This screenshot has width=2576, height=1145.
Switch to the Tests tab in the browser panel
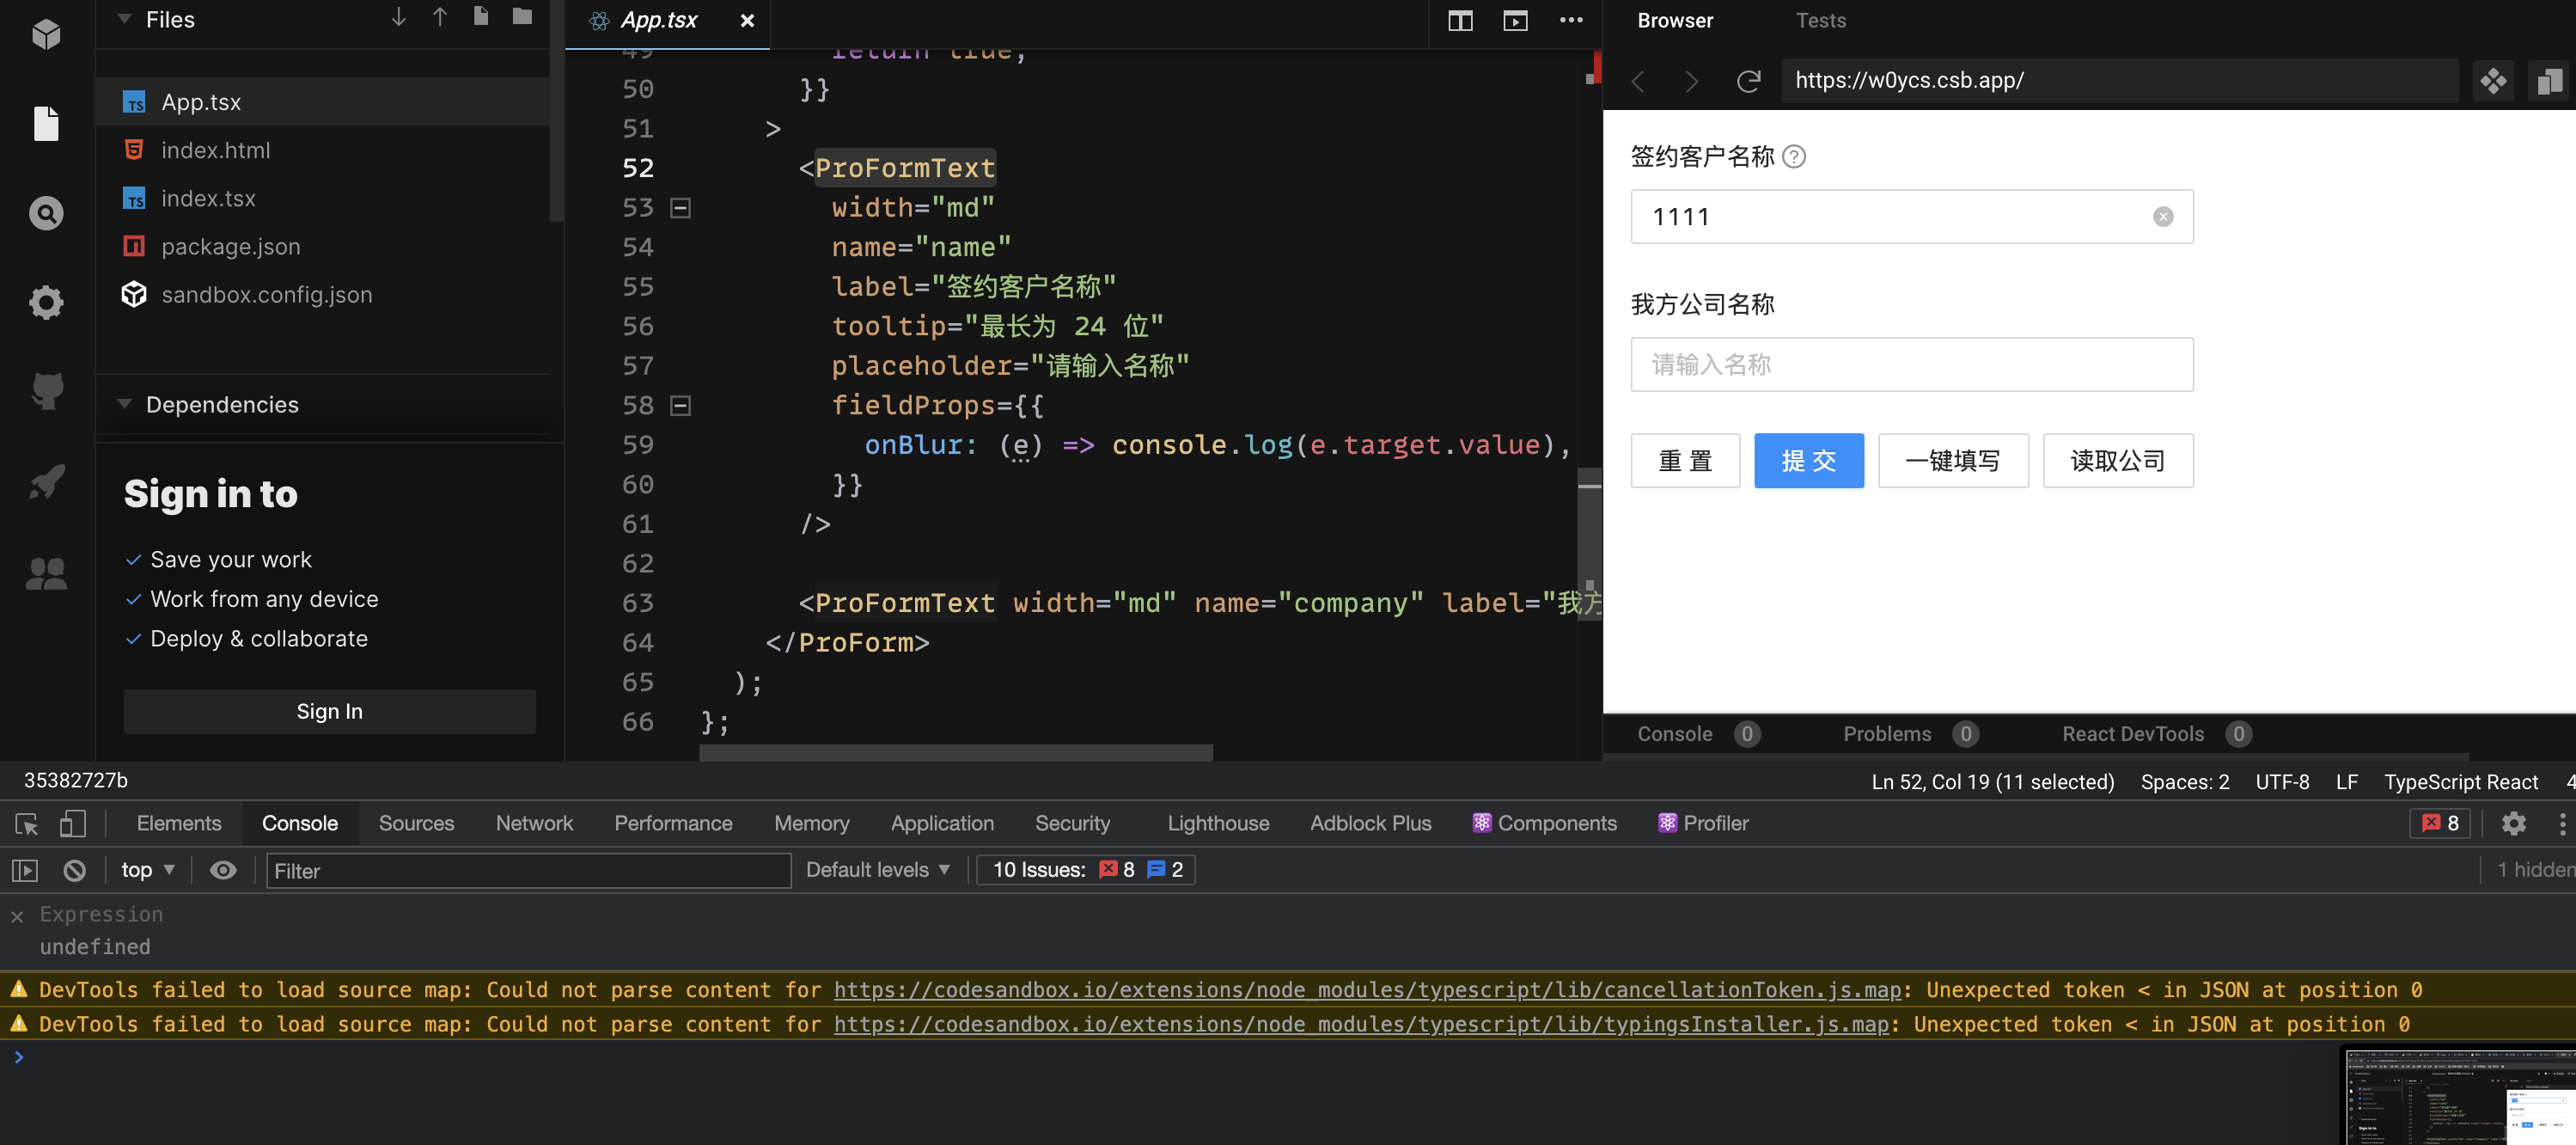coord(1819,19)
